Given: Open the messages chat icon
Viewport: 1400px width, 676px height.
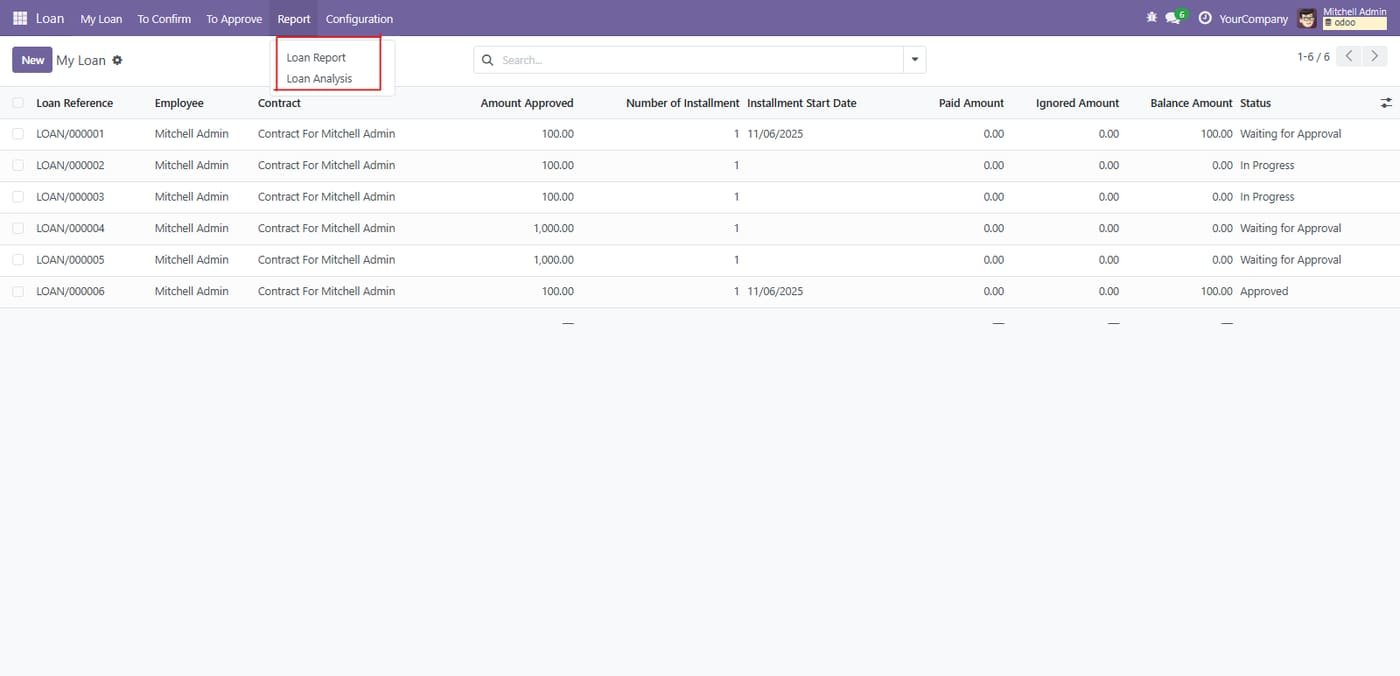Looking at the screenshot, I should [1175, 18].
